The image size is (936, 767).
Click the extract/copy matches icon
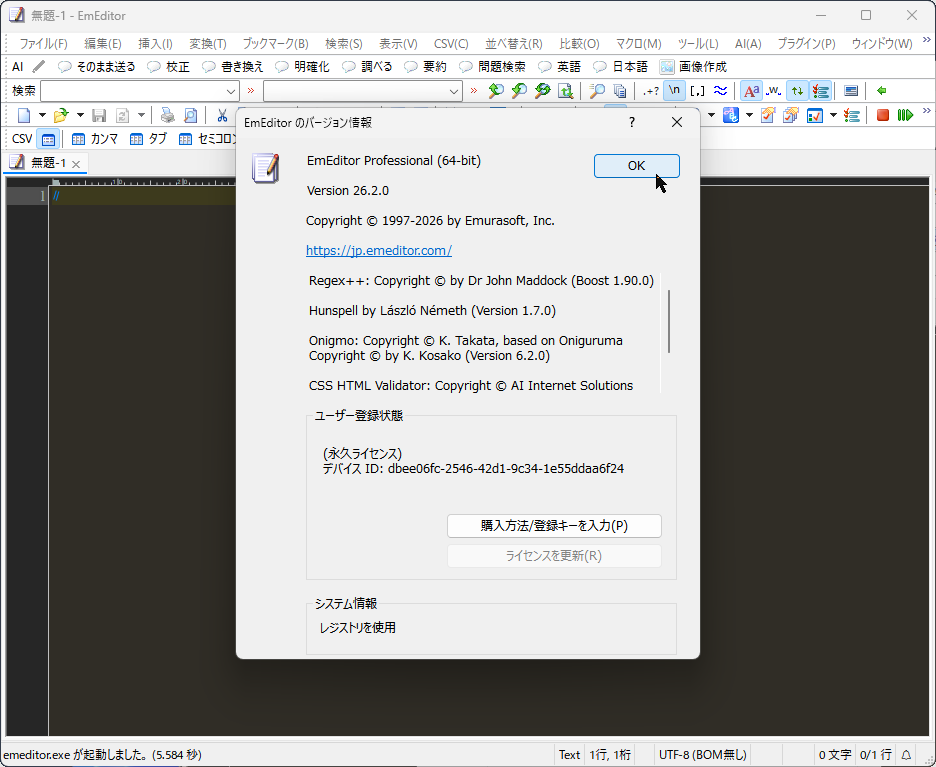pos(620,91)
